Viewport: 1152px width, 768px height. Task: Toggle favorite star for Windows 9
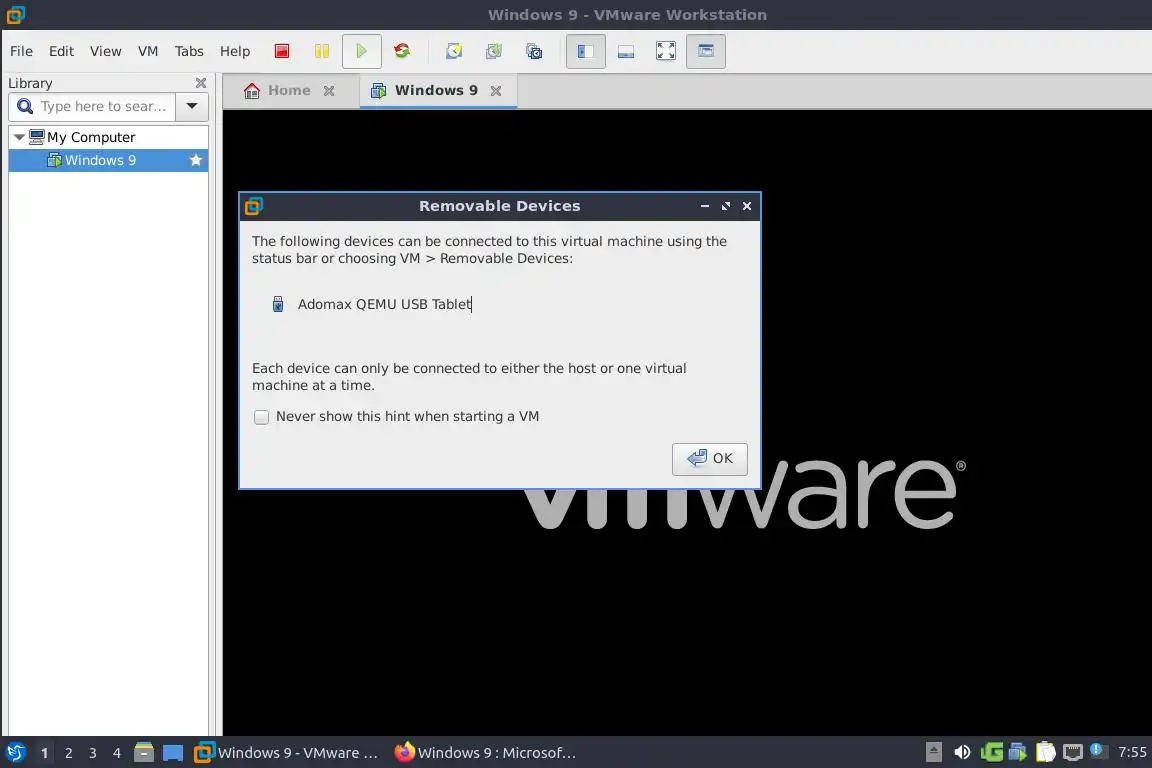click(x=195, y=160)
